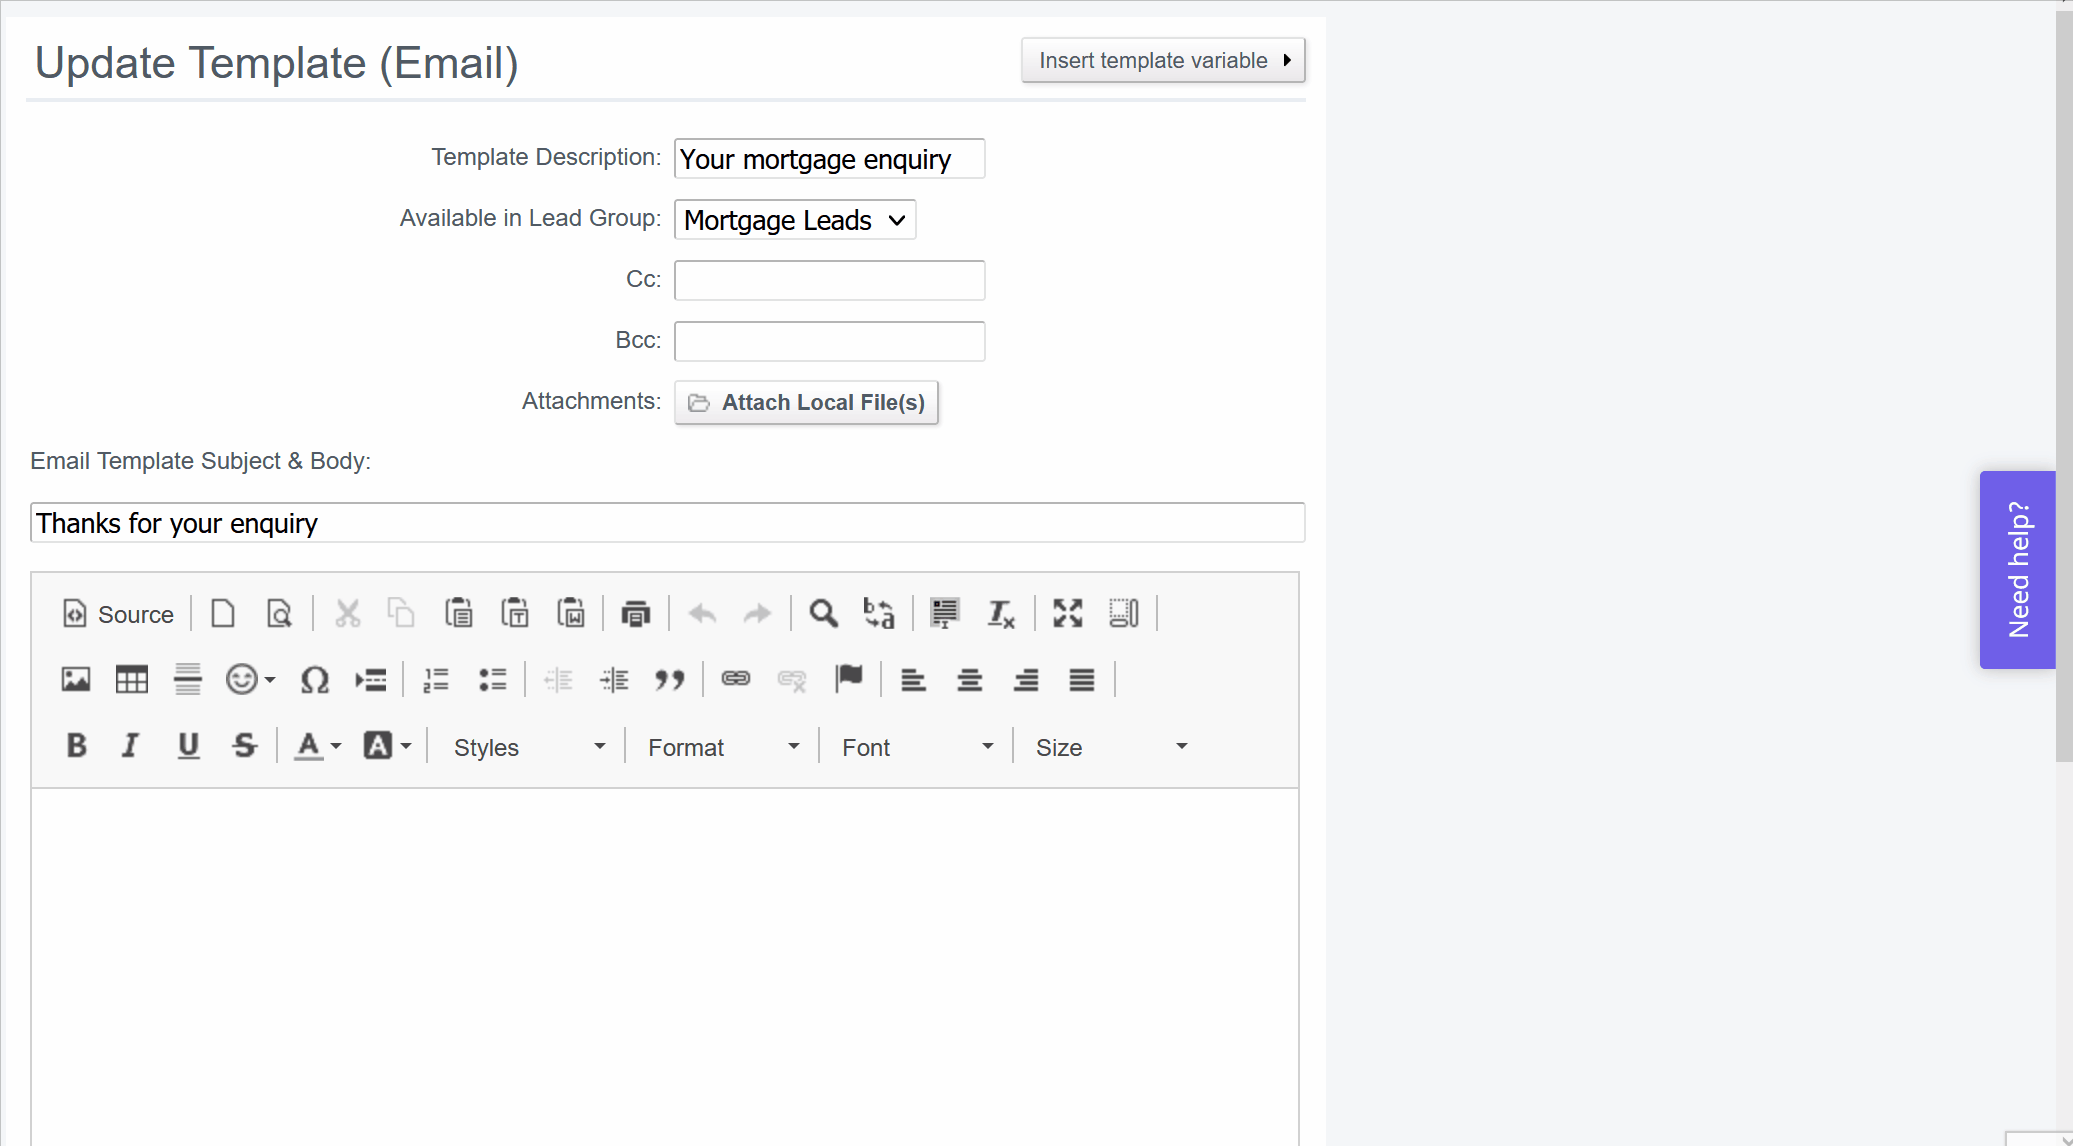Screen dimensions: 2073x1146
Task: Toggle Bold formatting
Action: click(76, 746)
